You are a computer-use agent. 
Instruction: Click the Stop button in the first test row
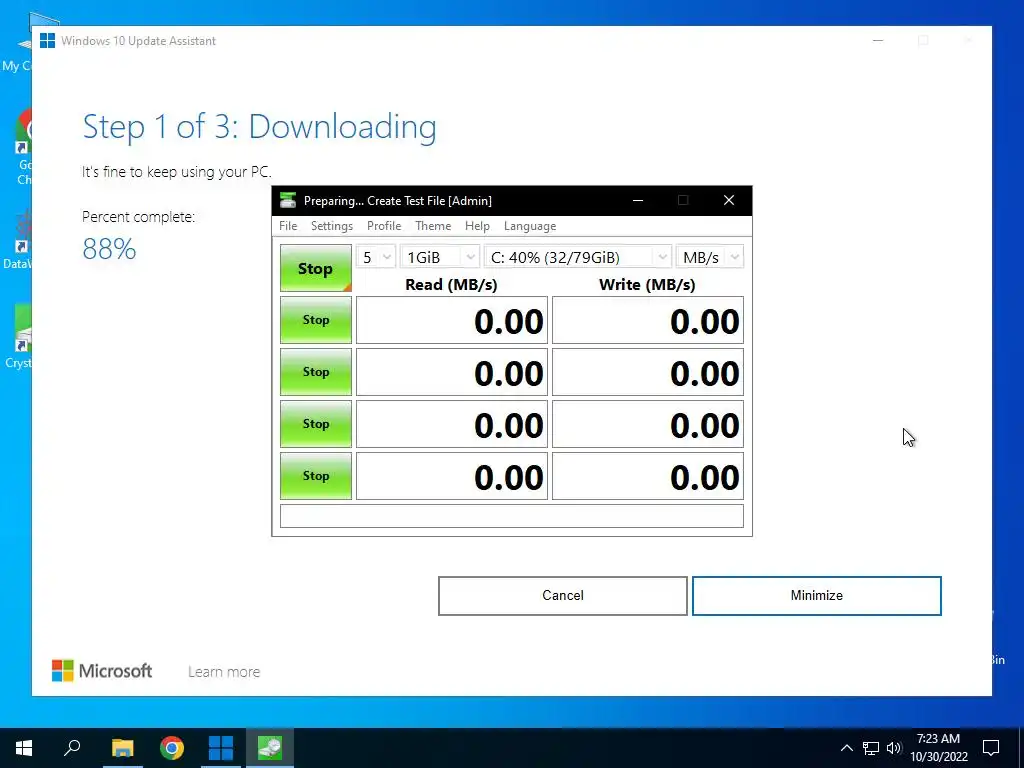315,320
